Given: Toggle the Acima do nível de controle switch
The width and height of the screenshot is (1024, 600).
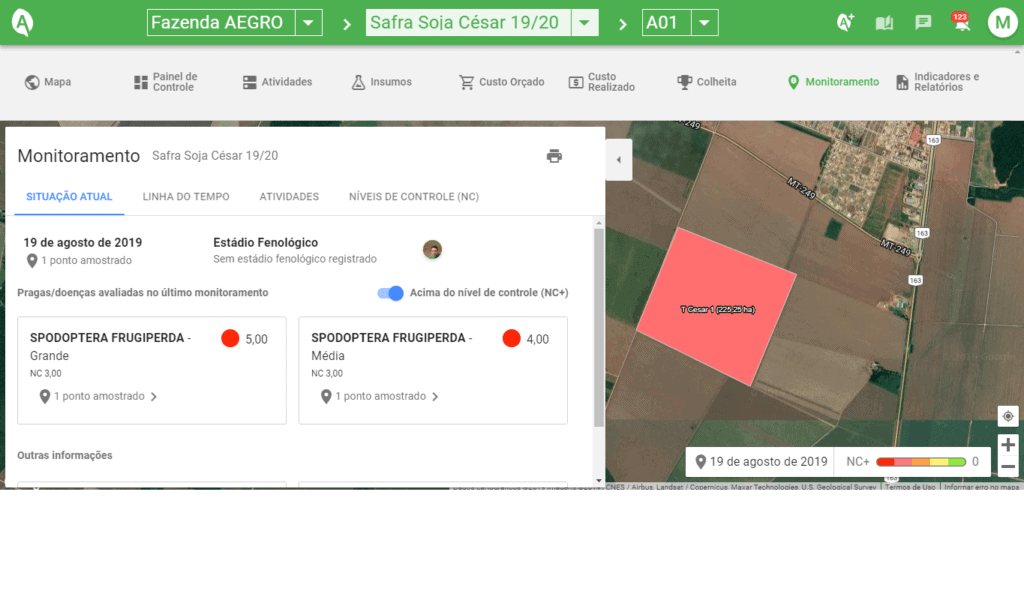Looking at the screenshot, I should tap(389, 293).
